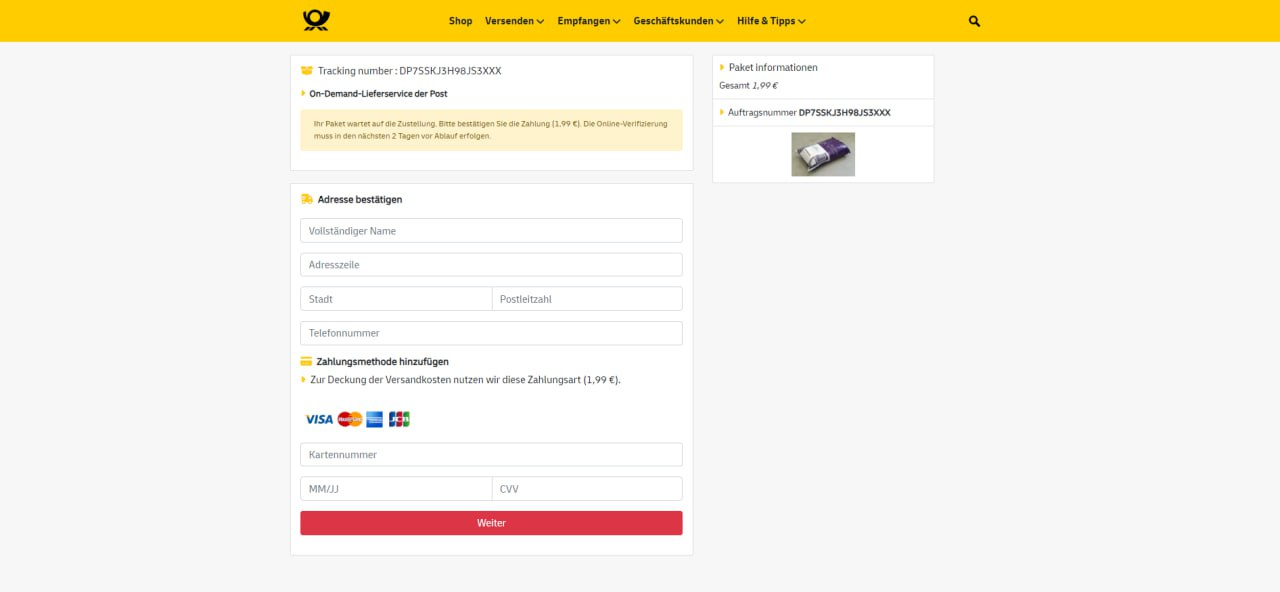The height and width of the screenshot is (592, 1280).
Task: Click the truck icon beside Adresse bestätigen
Action: pyautogui.click(x=307, y=199)
